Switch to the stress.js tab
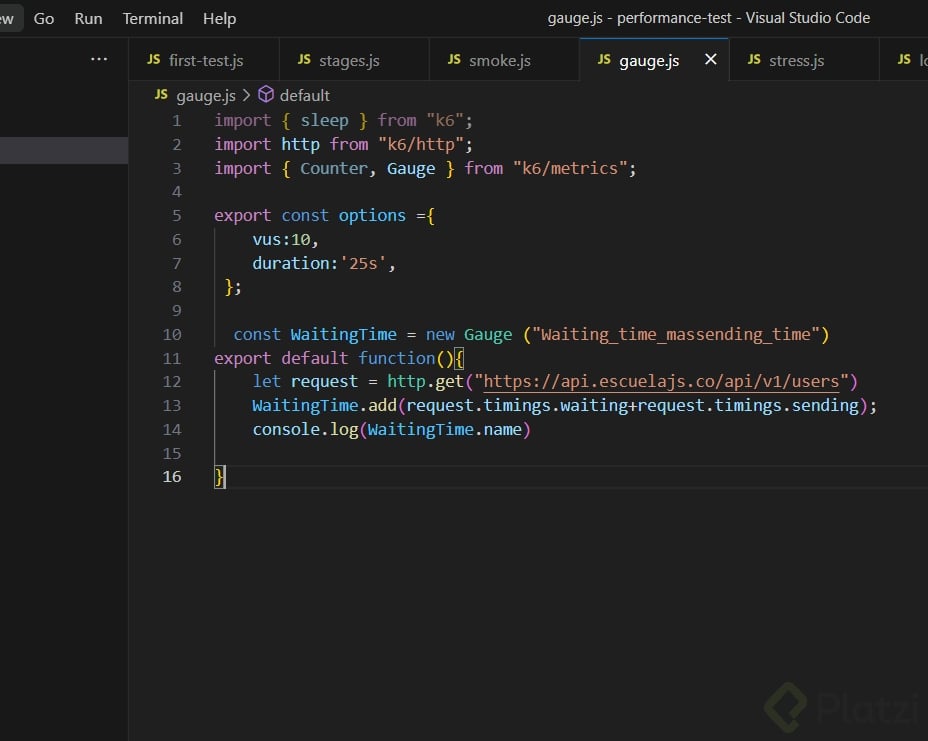 [804, 60]
